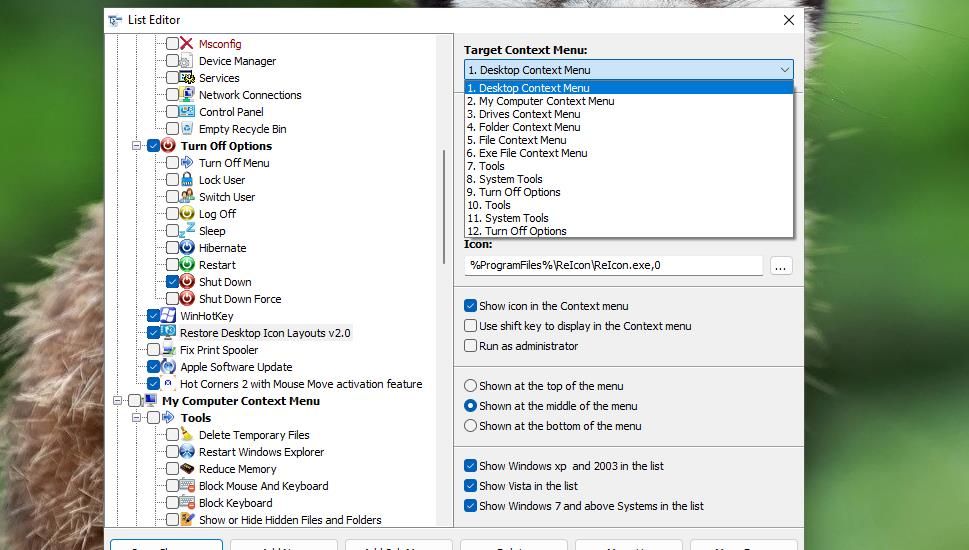Viewport: 969px width, 550px height.
Task: Click the Delete Temporary Files broom icon
Action: click(187, 435)
